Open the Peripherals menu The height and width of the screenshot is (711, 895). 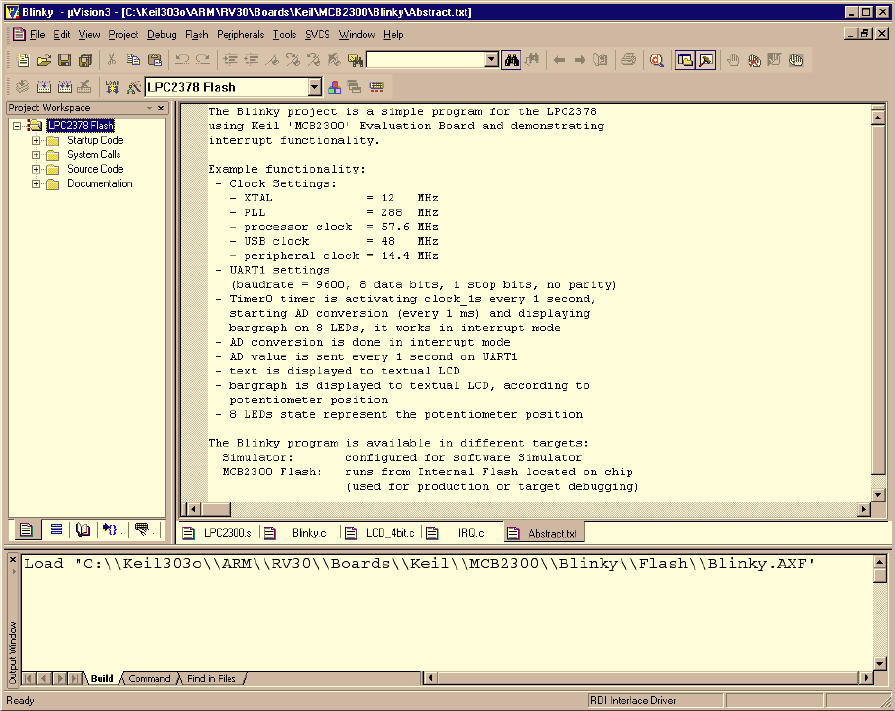click(240, 34)
